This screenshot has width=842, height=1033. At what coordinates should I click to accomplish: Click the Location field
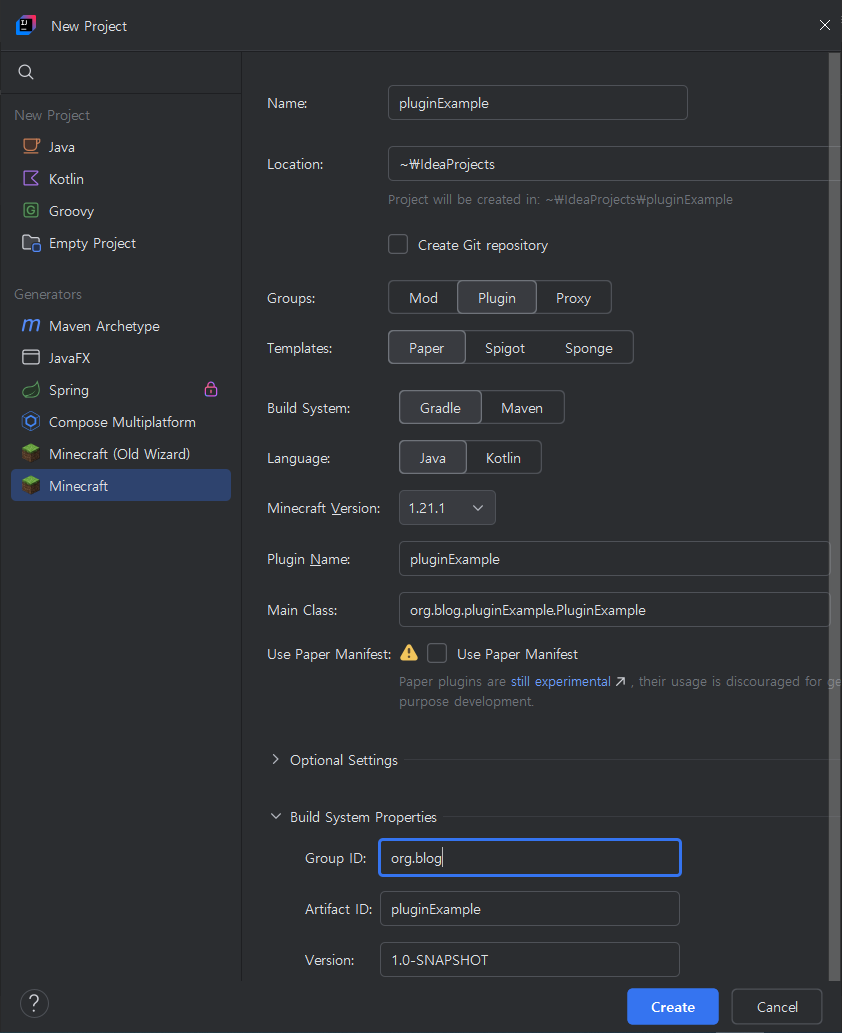click(x=613, y=164)
